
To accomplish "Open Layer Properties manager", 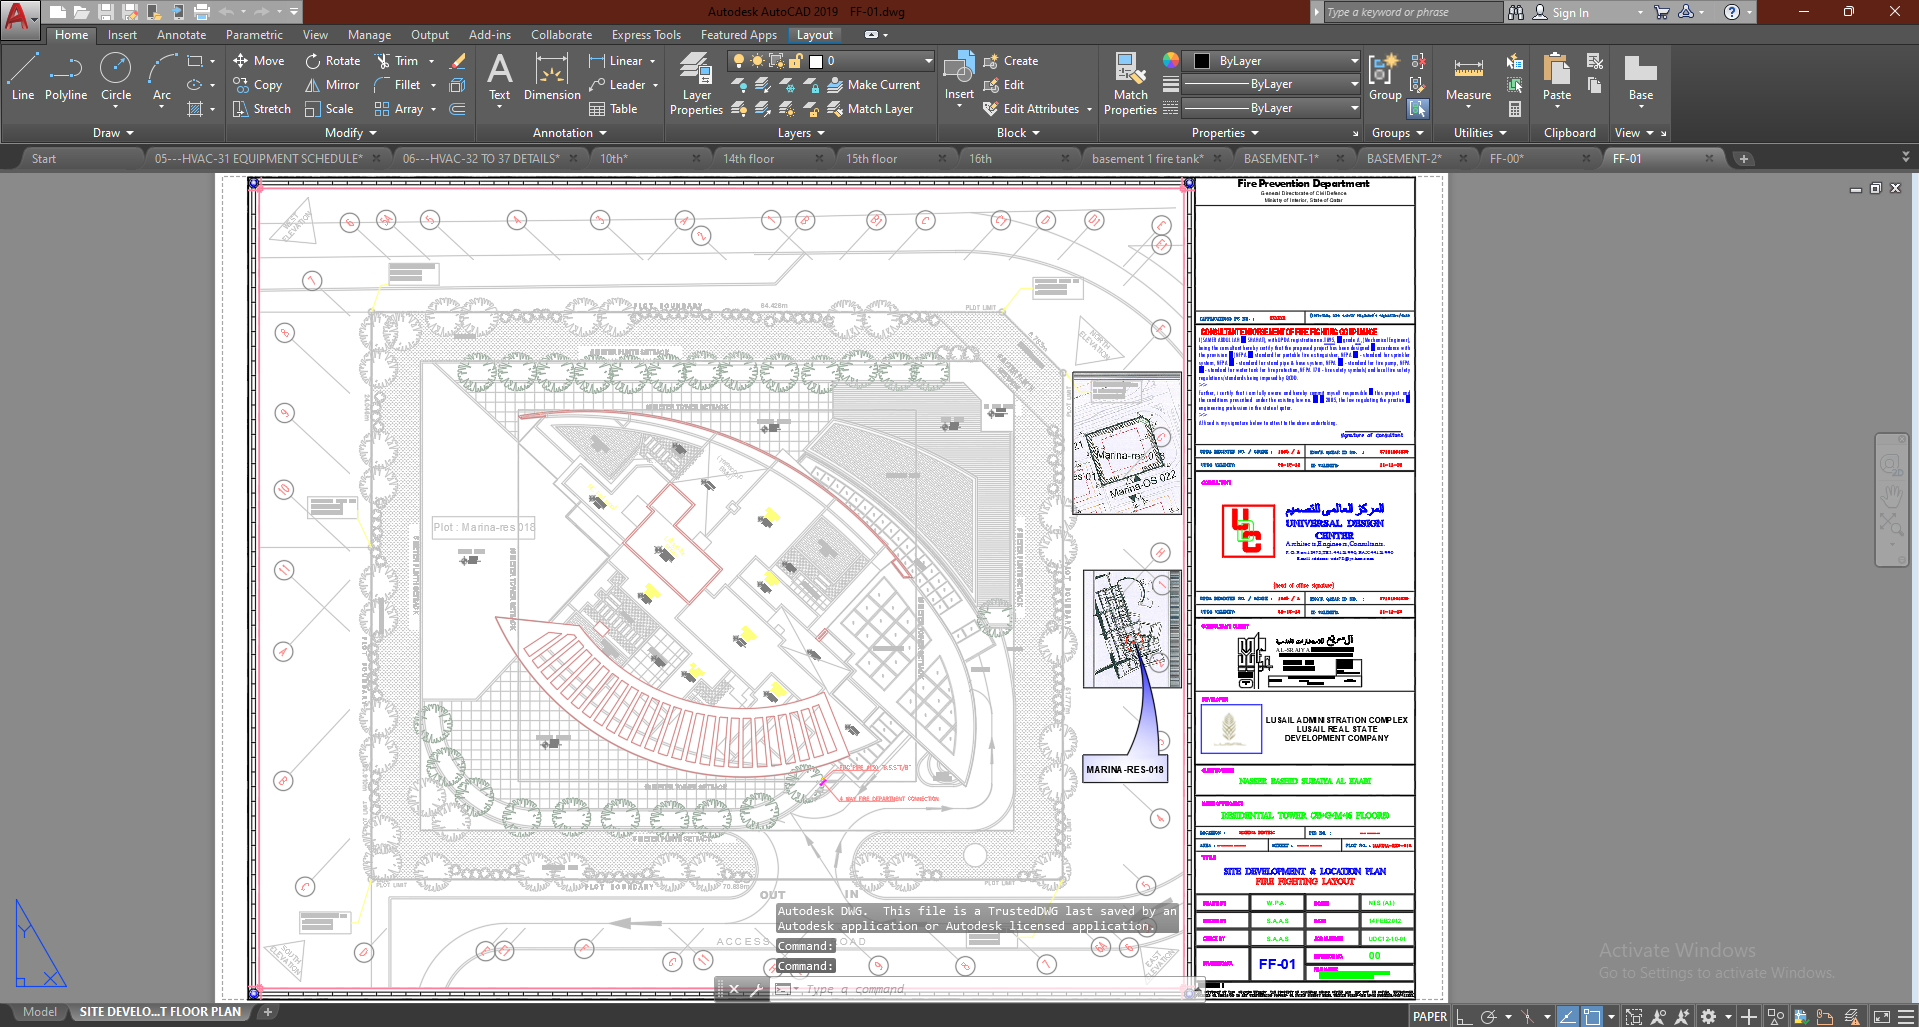I will [x=696, y=84].
